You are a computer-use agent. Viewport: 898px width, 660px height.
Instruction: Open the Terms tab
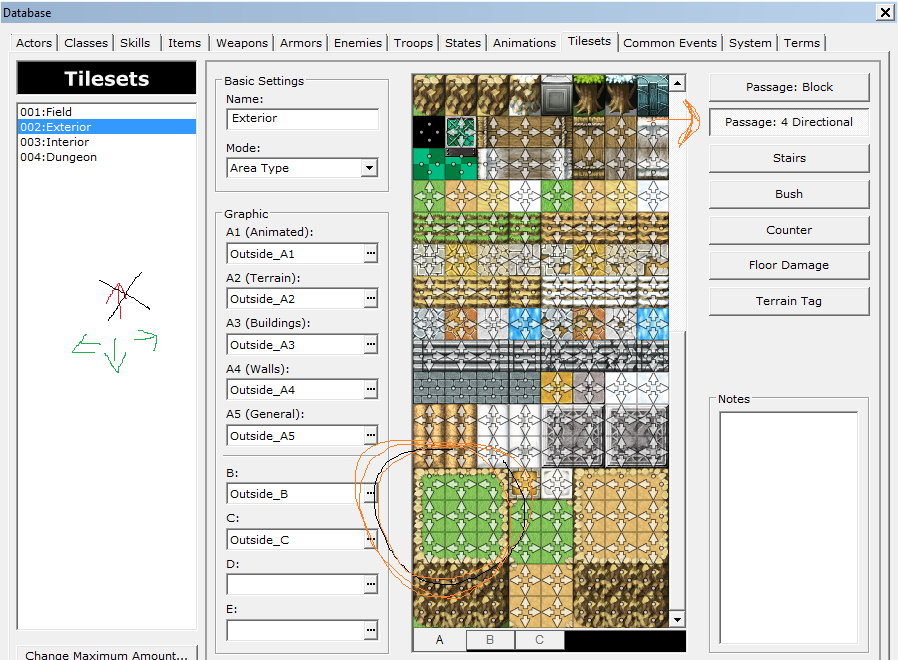click(802, 43)
